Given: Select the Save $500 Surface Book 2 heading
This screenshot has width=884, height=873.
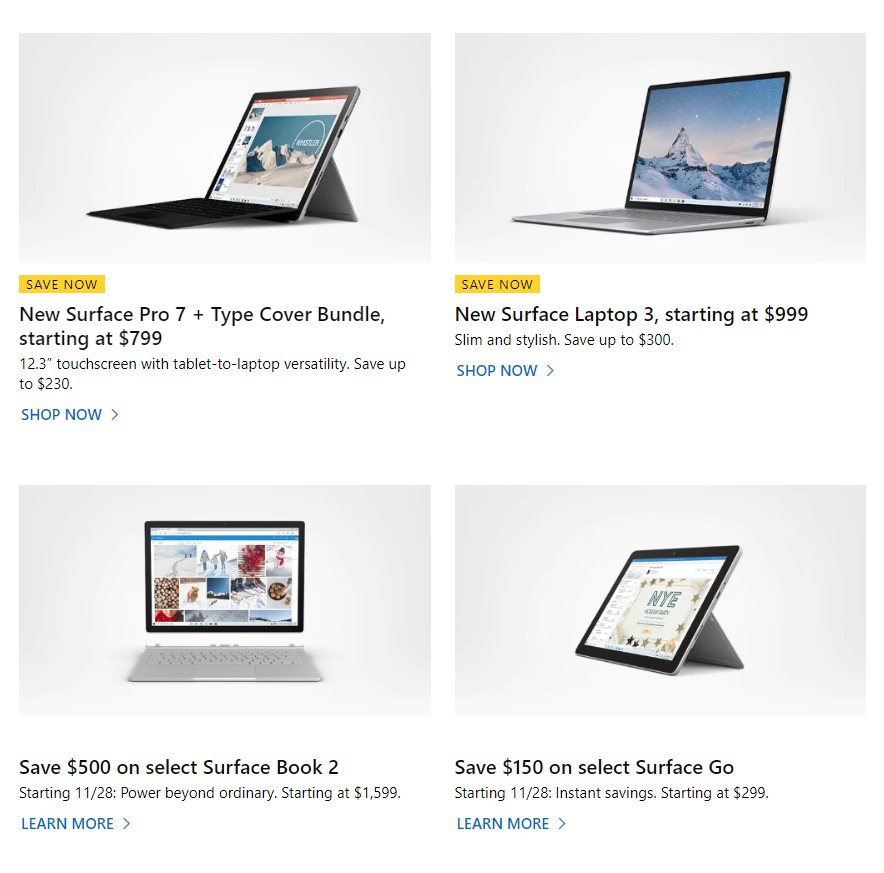Looking at the screenshot, I should [179, 767].
